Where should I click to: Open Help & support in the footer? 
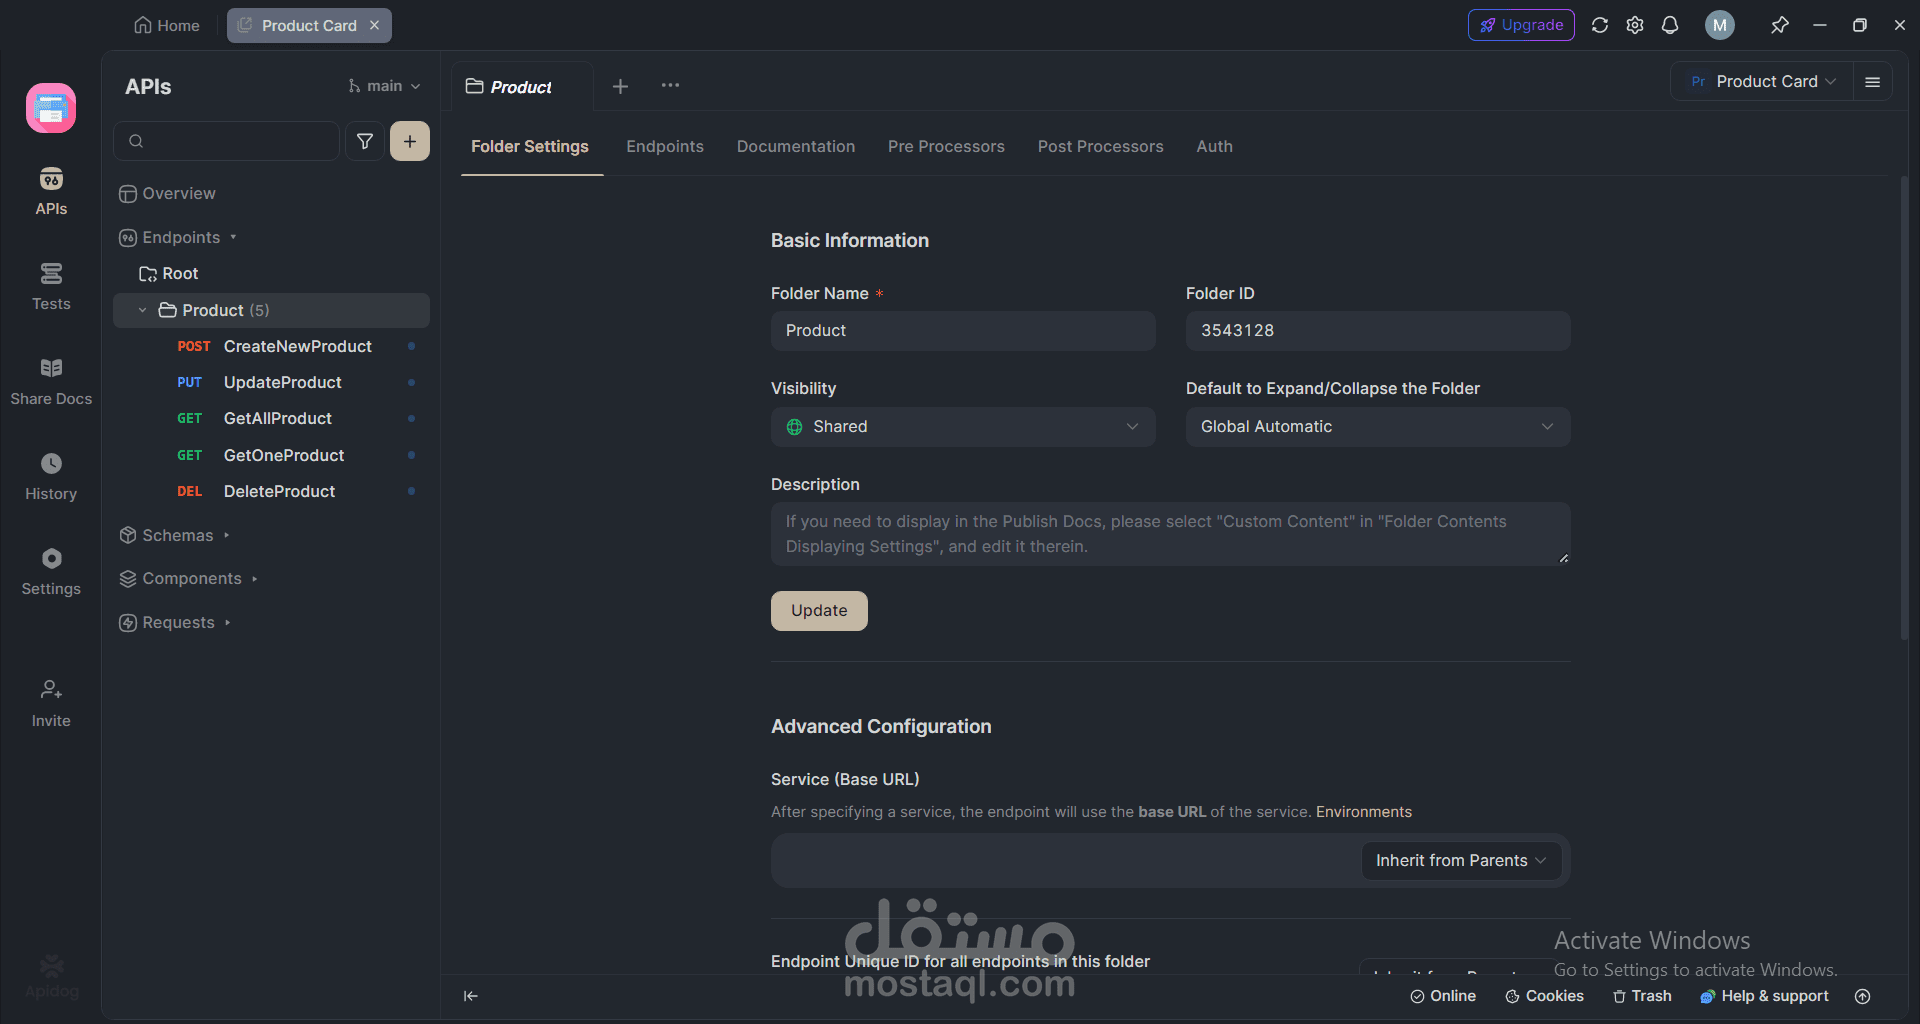1764,996
